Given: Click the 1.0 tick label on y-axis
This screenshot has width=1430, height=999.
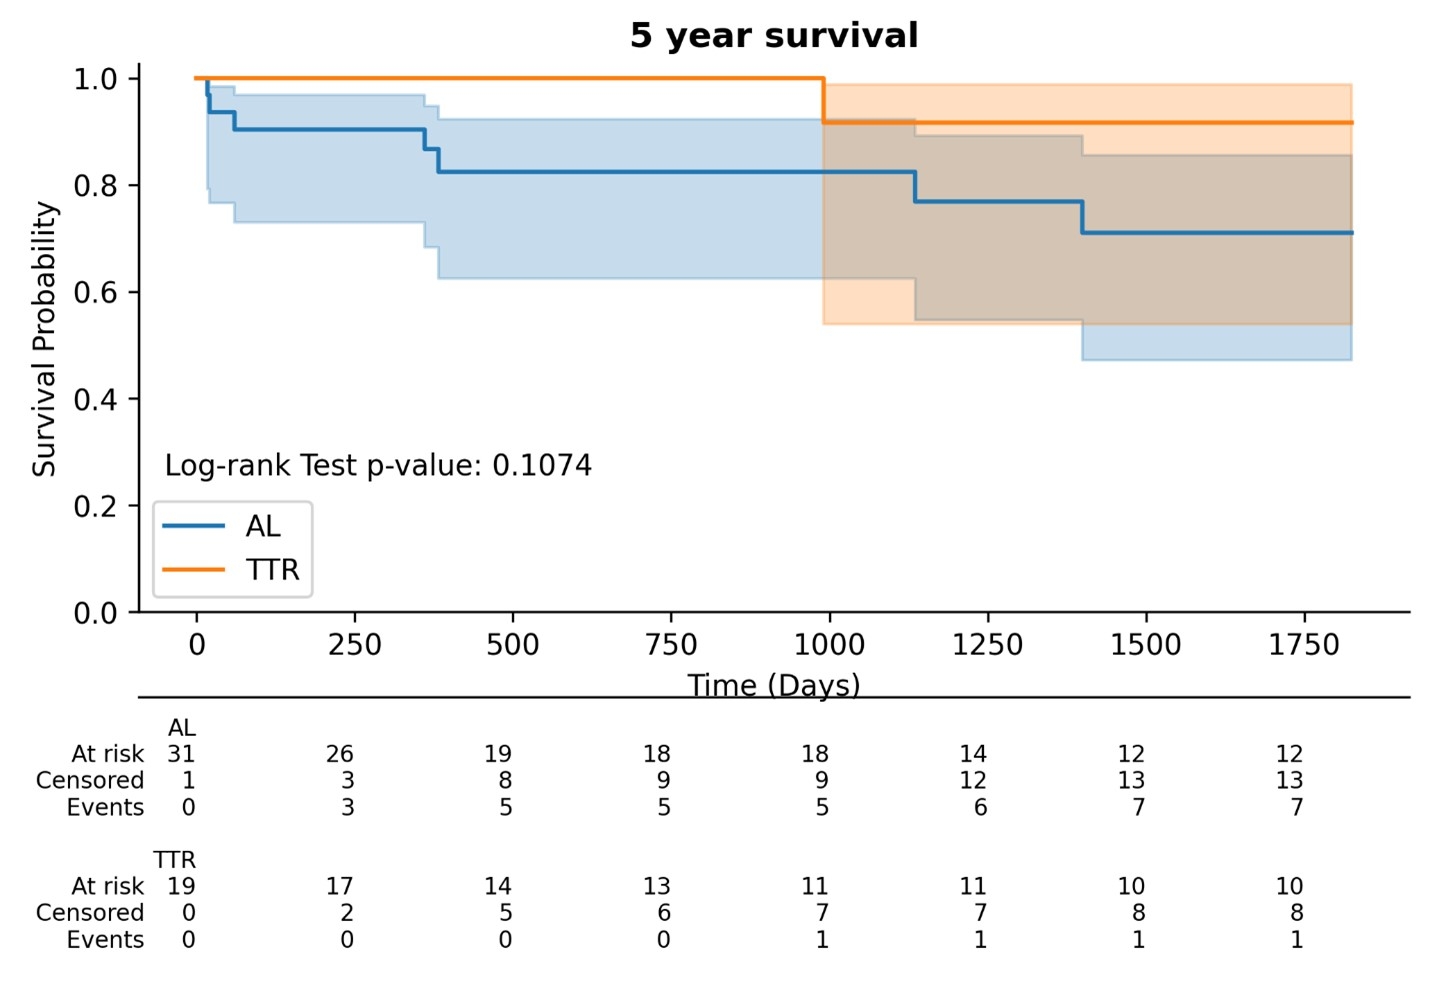Looking at the screenshot, I should 95,79.
